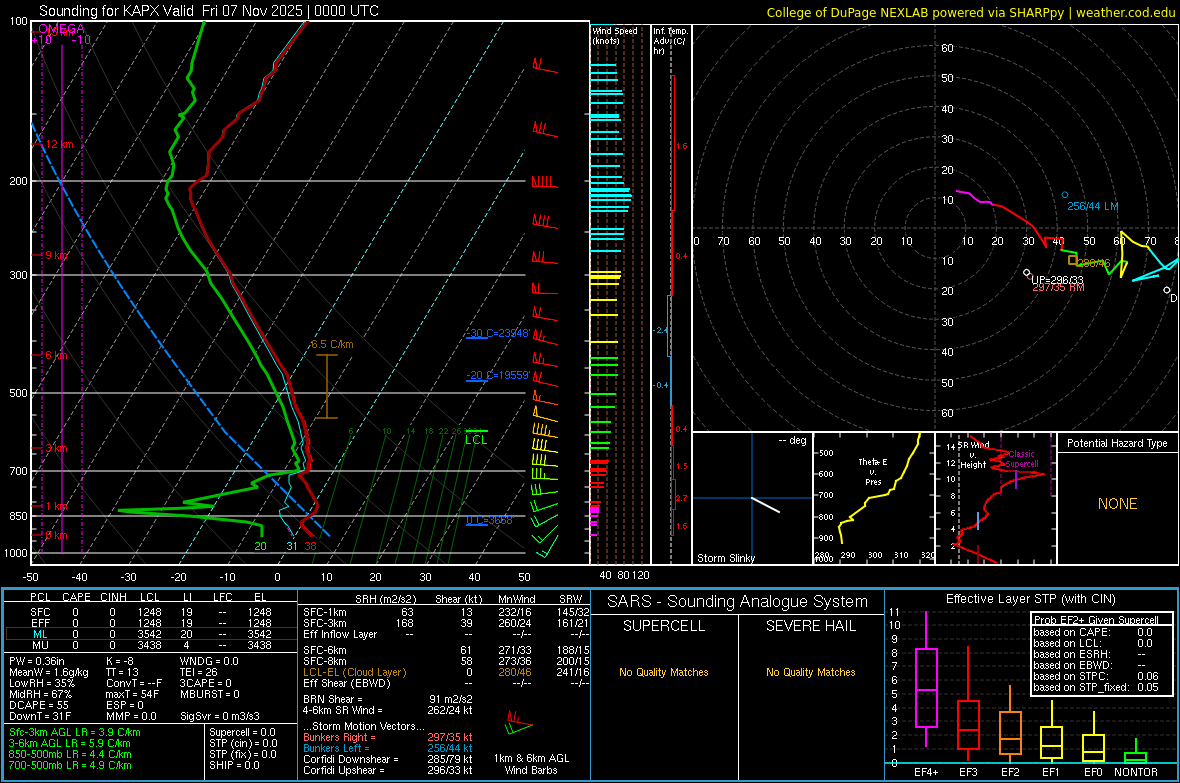Click the 256/44 LM hodograph label
This screenshot has width=1180, height=783.
(x=1093, y=206)
